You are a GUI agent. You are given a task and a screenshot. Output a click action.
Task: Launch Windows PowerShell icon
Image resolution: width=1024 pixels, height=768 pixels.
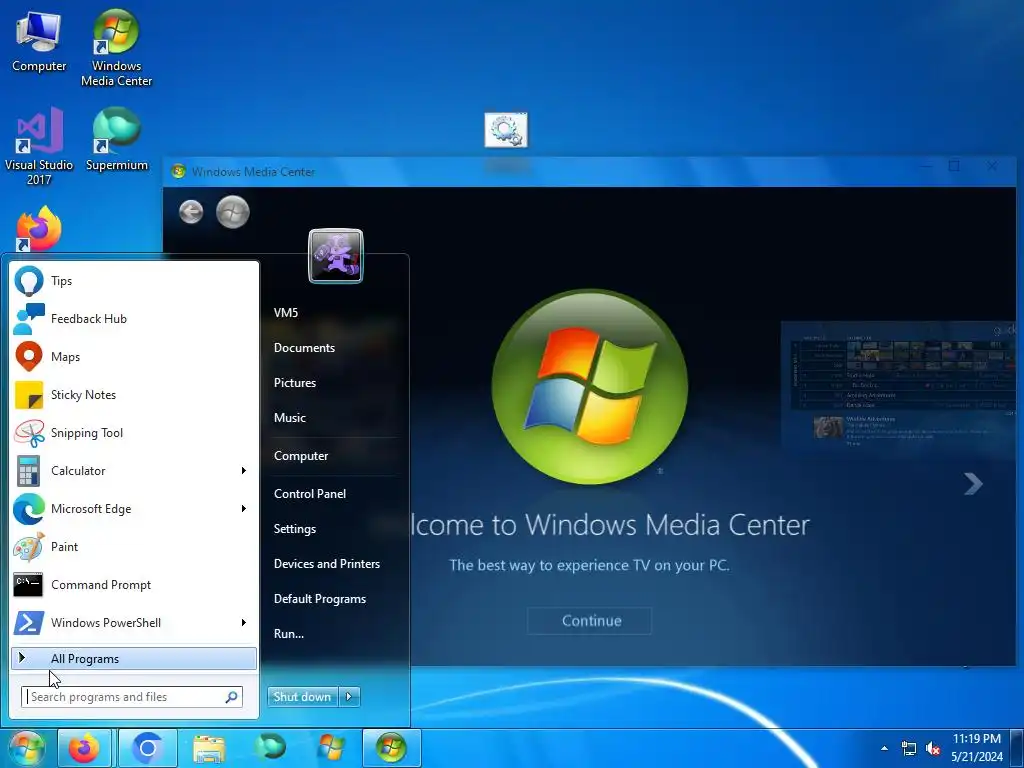click(29, 622)
